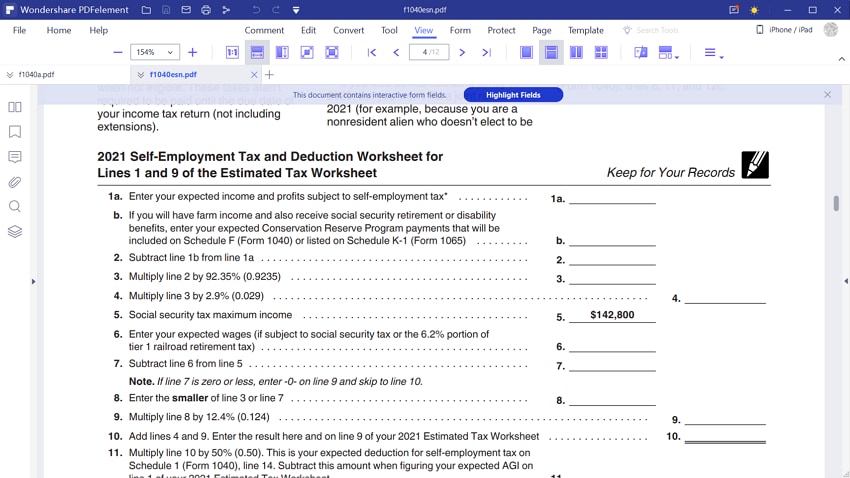Click the redo arrow icon
Screen dimensions: 850x478
click(x=276, y=10)
